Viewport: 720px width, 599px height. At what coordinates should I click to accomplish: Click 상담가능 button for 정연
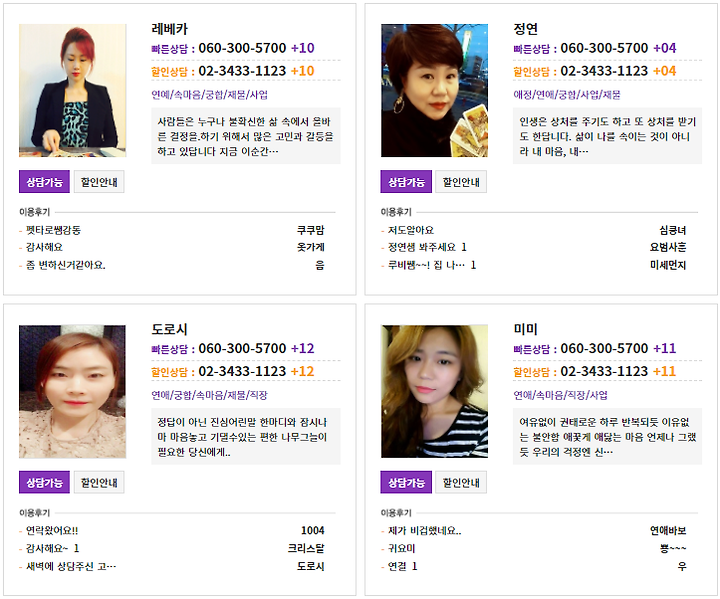406,181
